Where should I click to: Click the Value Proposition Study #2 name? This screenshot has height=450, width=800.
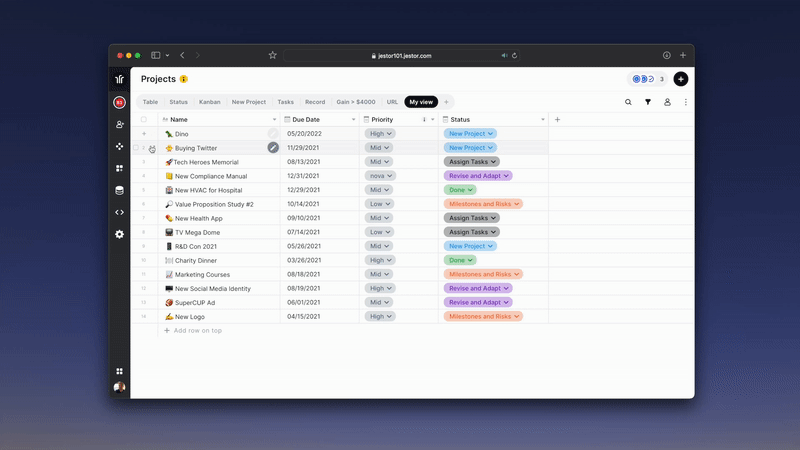coord(214,204)
